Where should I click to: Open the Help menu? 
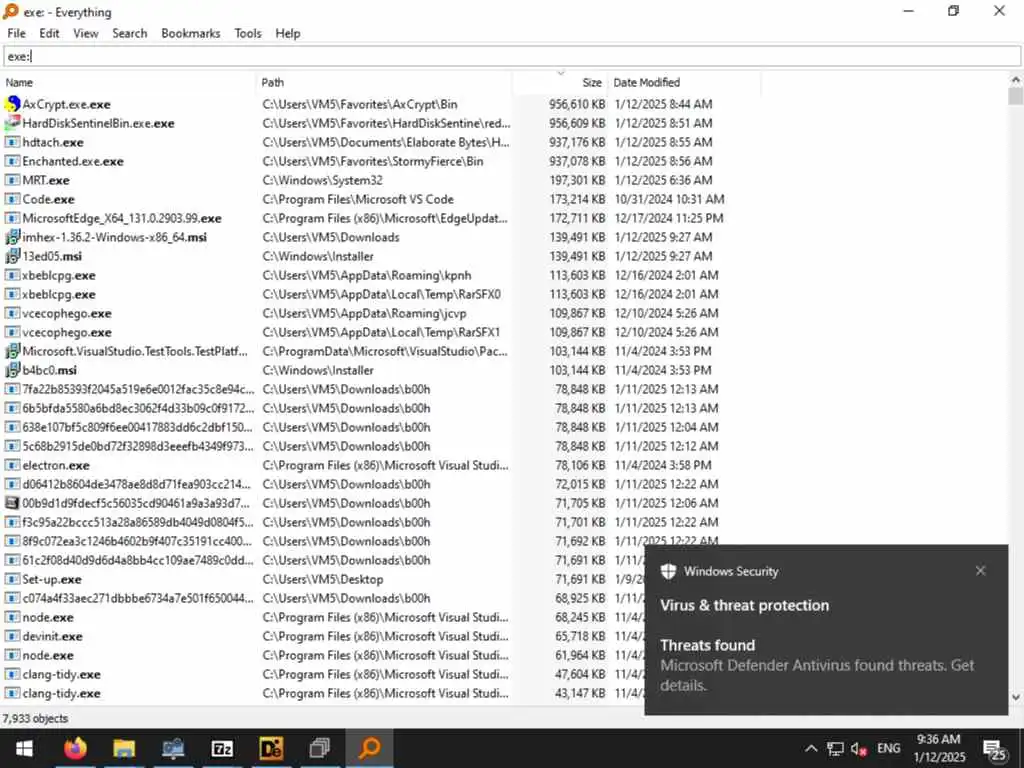[x=287, y=33]
